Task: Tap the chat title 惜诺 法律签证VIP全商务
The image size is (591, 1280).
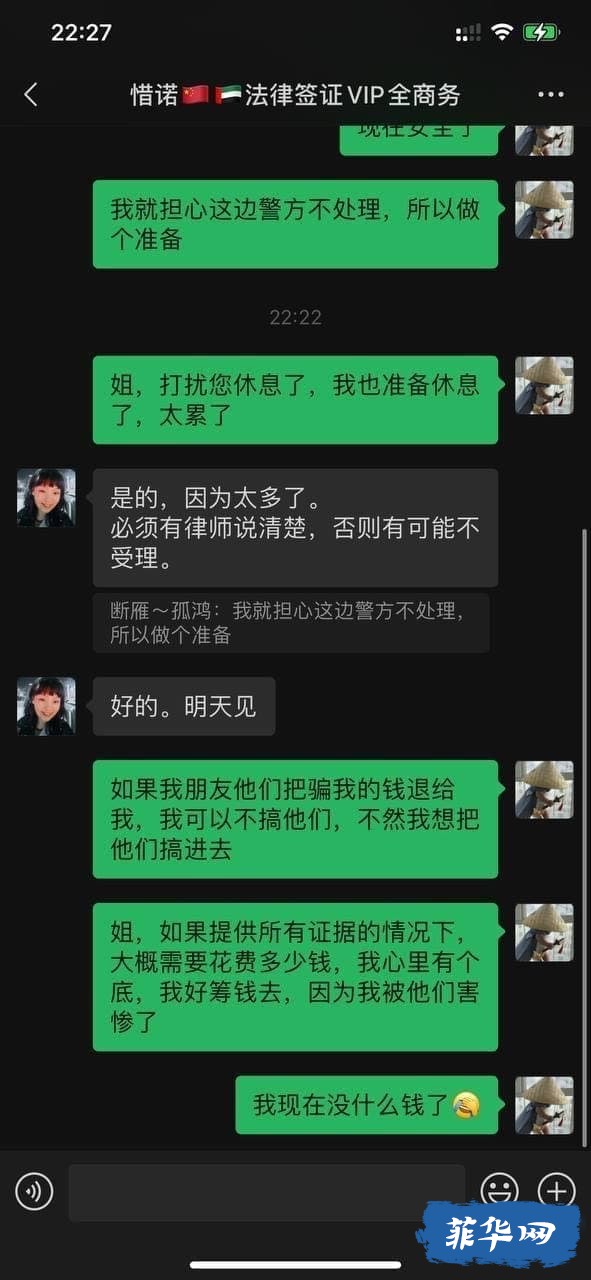Action: point(296,95)
